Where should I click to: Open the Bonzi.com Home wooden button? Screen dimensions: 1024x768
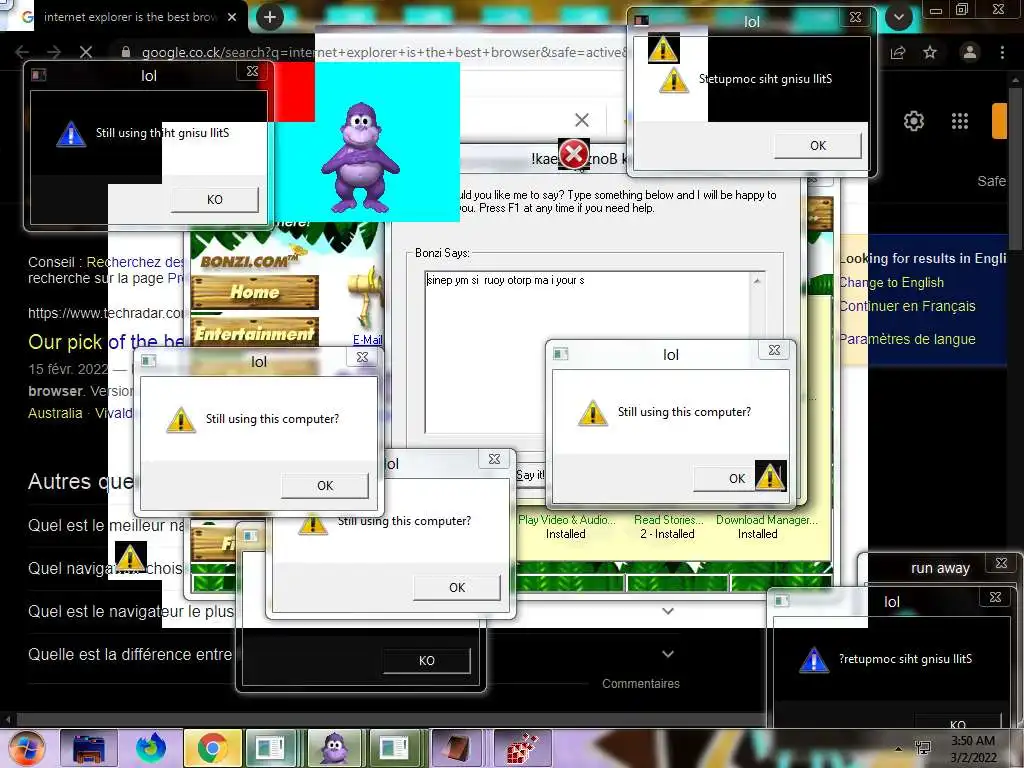254,292
